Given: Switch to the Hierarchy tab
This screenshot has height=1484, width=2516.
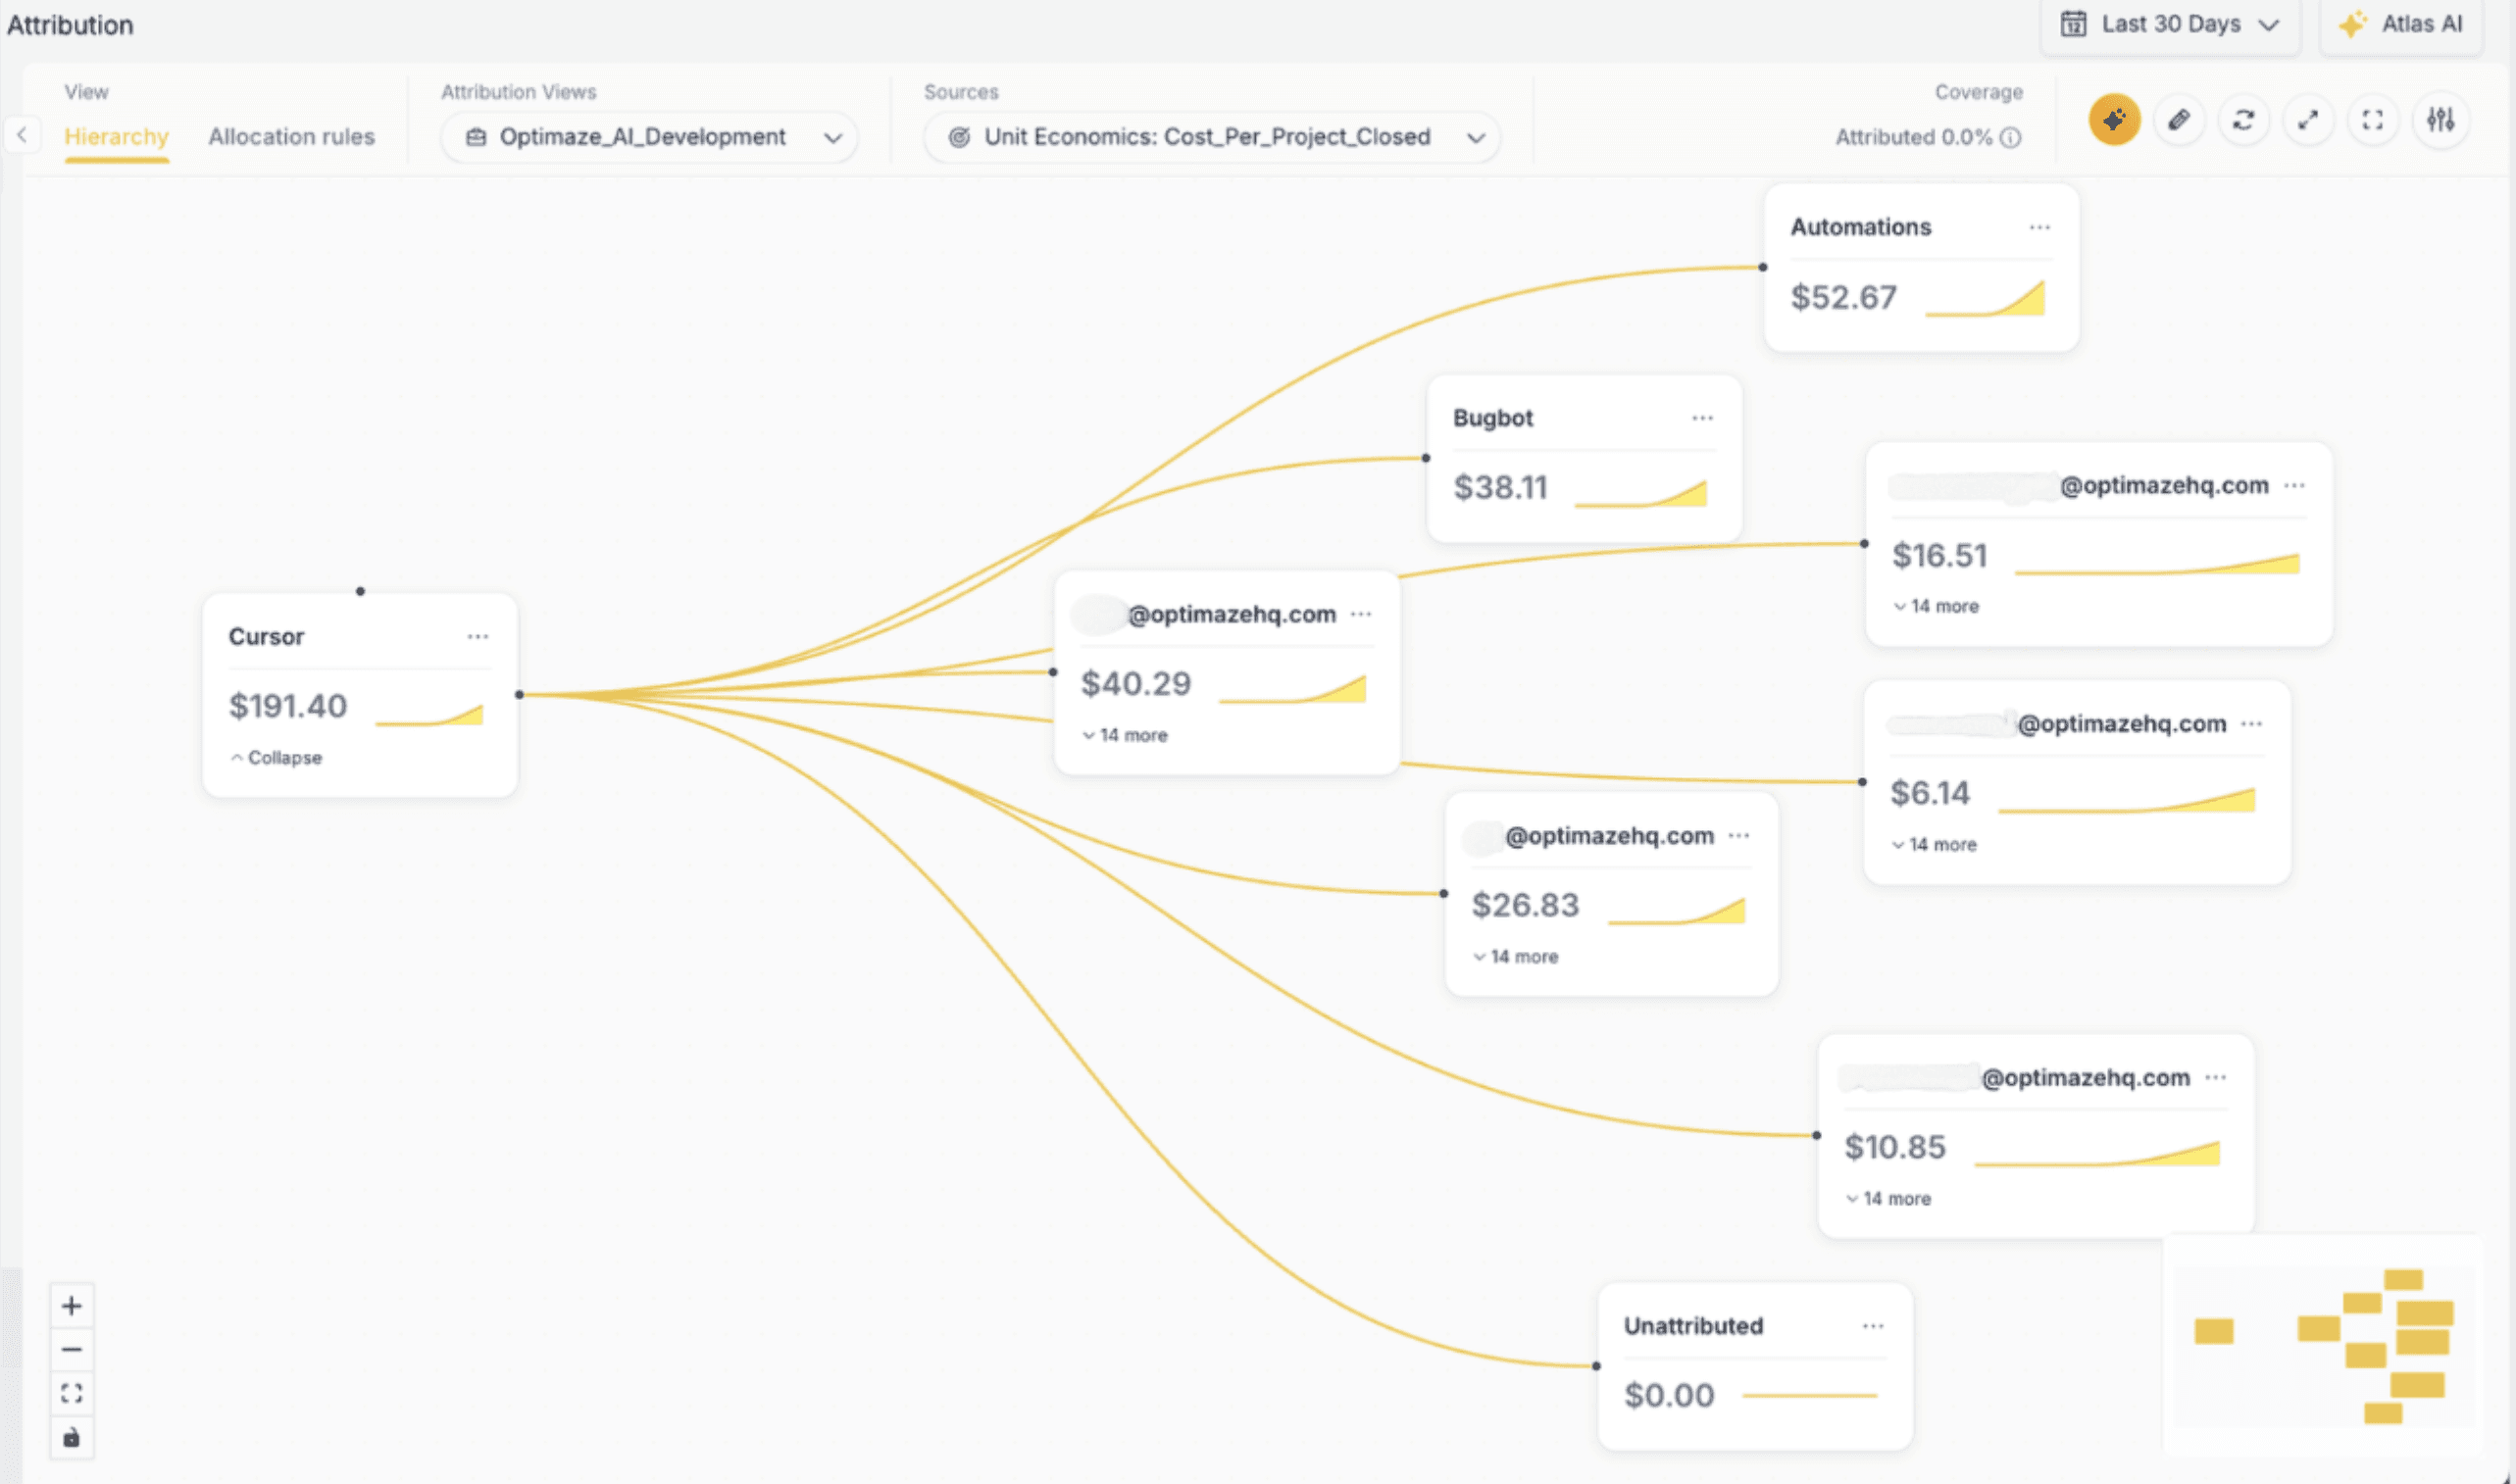Looking at the screenshot, I should click(116, 137).
